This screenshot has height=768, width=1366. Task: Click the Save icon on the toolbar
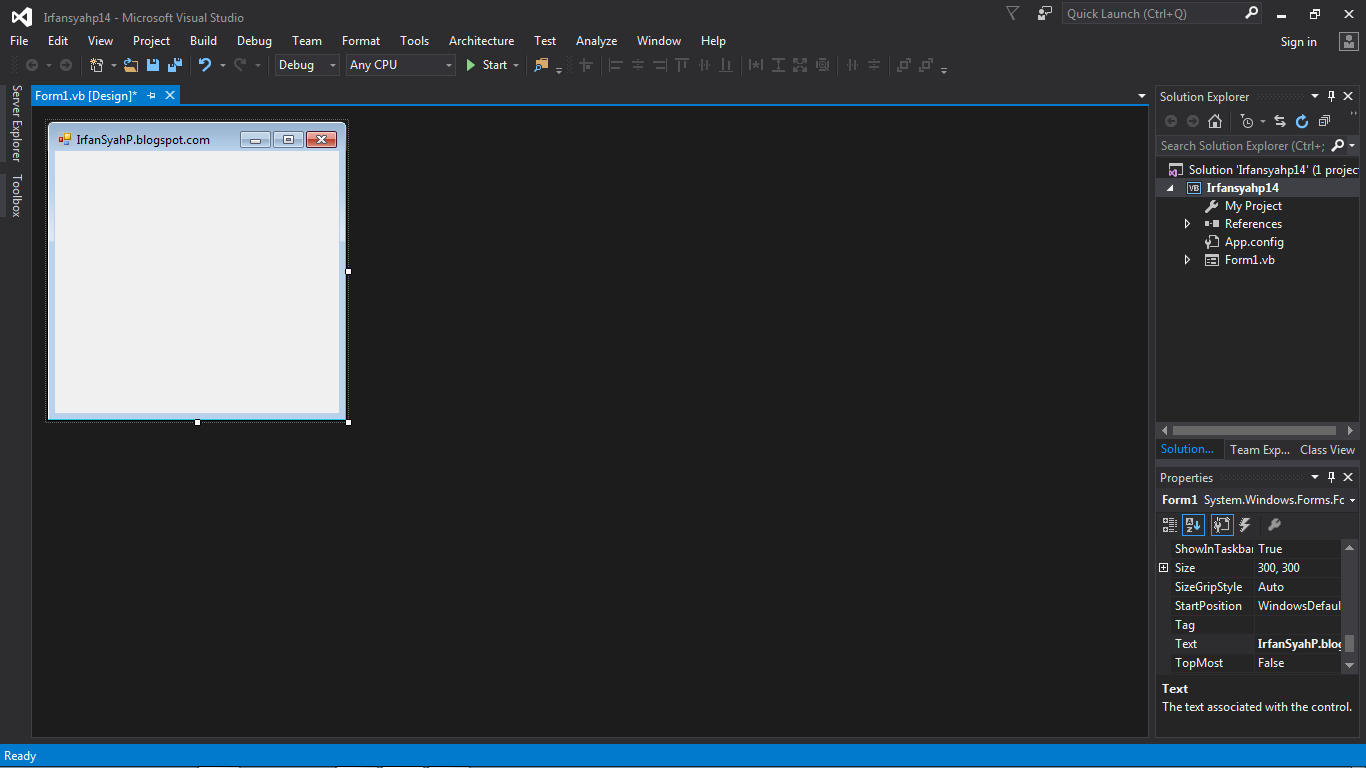pyautogui.click(x=152, y=65)
